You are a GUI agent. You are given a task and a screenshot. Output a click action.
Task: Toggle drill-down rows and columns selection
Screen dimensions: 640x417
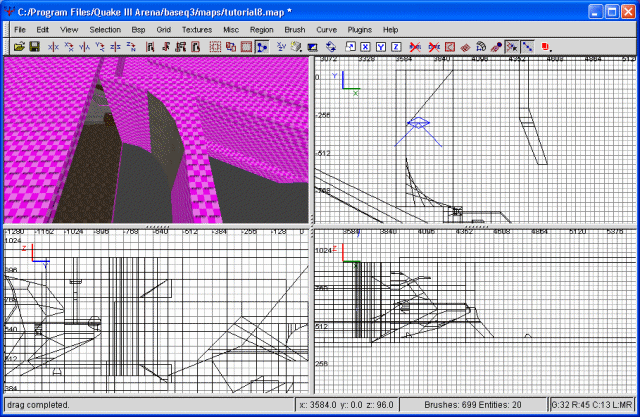tap(527, 47)
